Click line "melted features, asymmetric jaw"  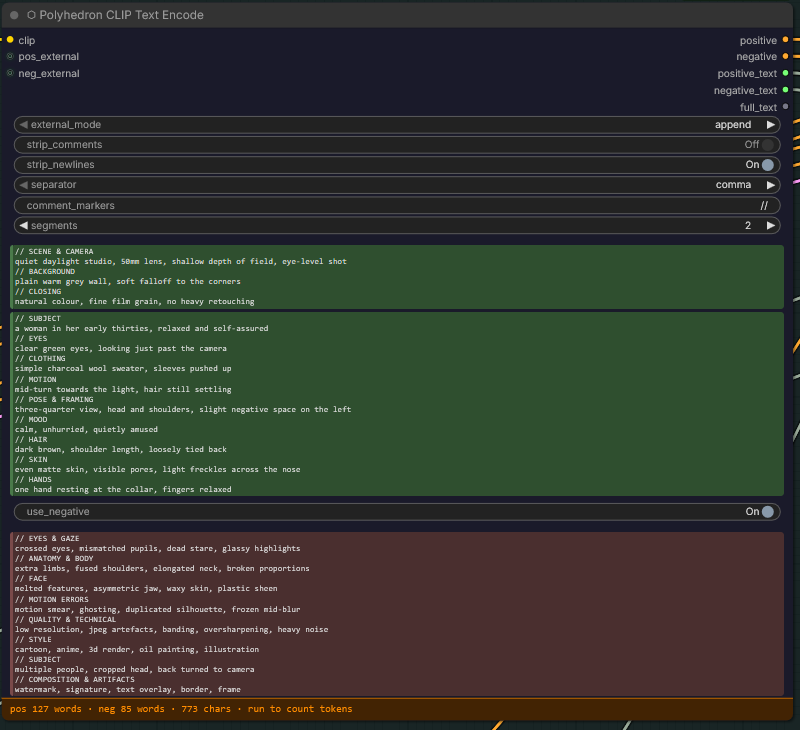click(x=146, y=588)
